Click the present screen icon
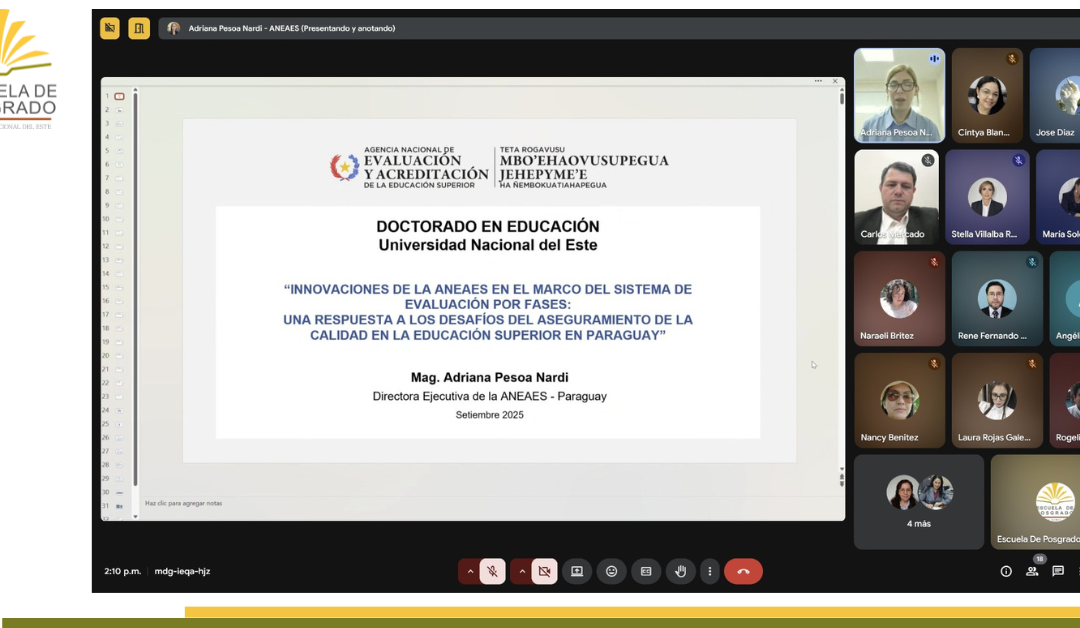The image size is (1080, 628). pos(577,571)
